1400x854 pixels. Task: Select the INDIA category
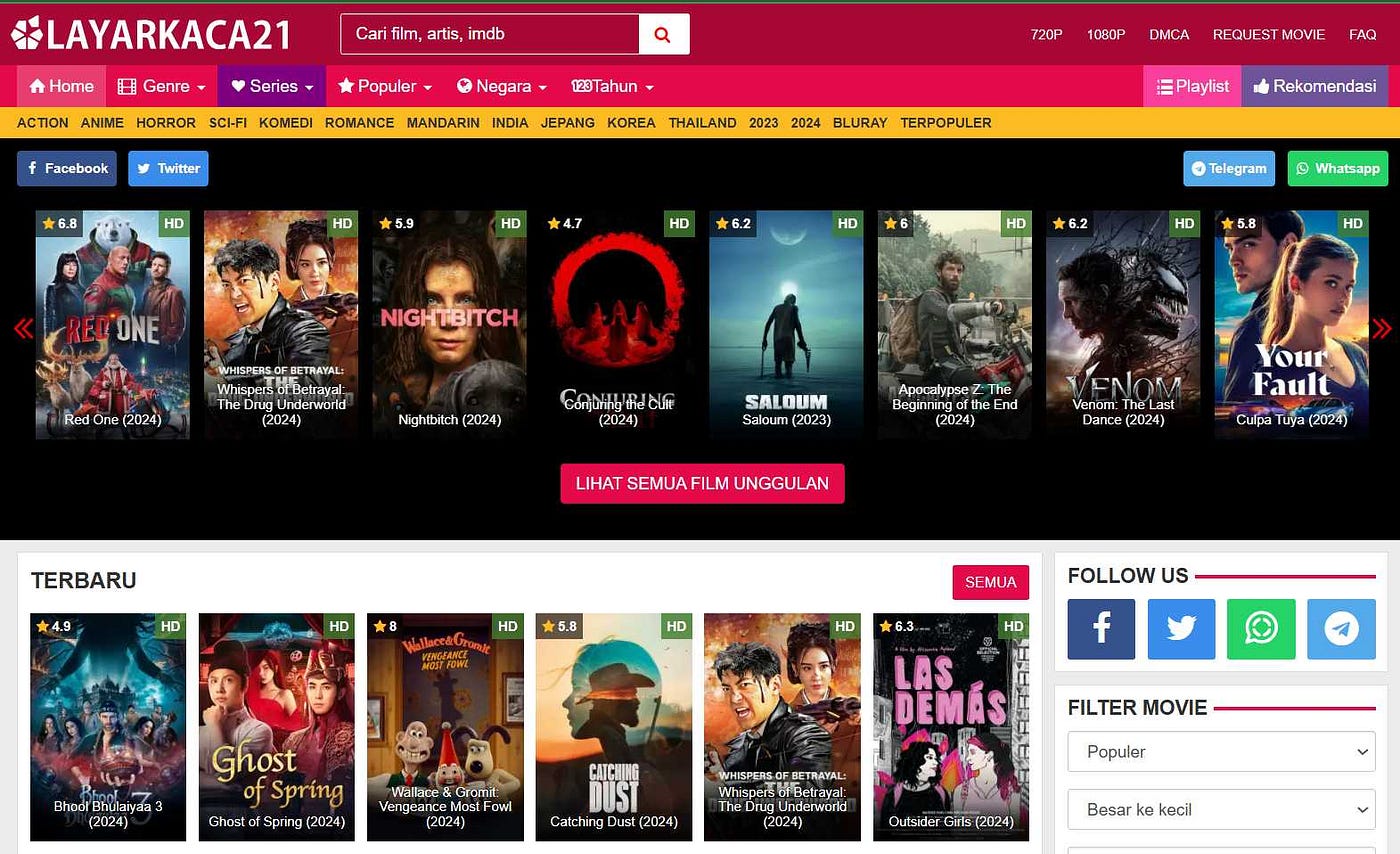tap(510, 123)
